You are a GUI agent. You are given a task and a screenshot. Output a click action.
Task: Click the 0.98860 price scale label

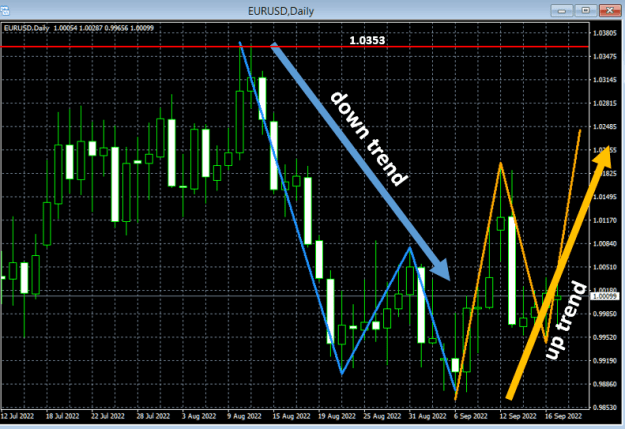pyautogui.click(x=605, y=384)
